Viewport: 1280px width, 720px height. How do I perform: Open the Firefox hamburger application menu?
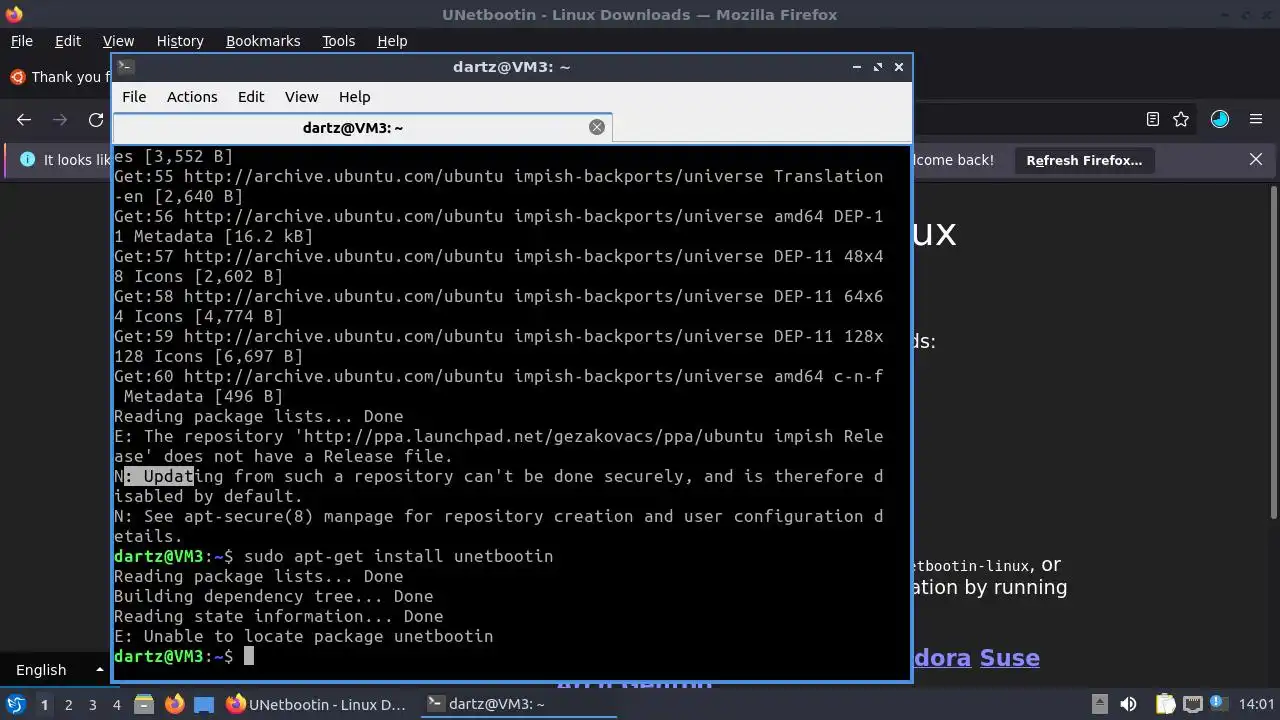(1256, 119)
